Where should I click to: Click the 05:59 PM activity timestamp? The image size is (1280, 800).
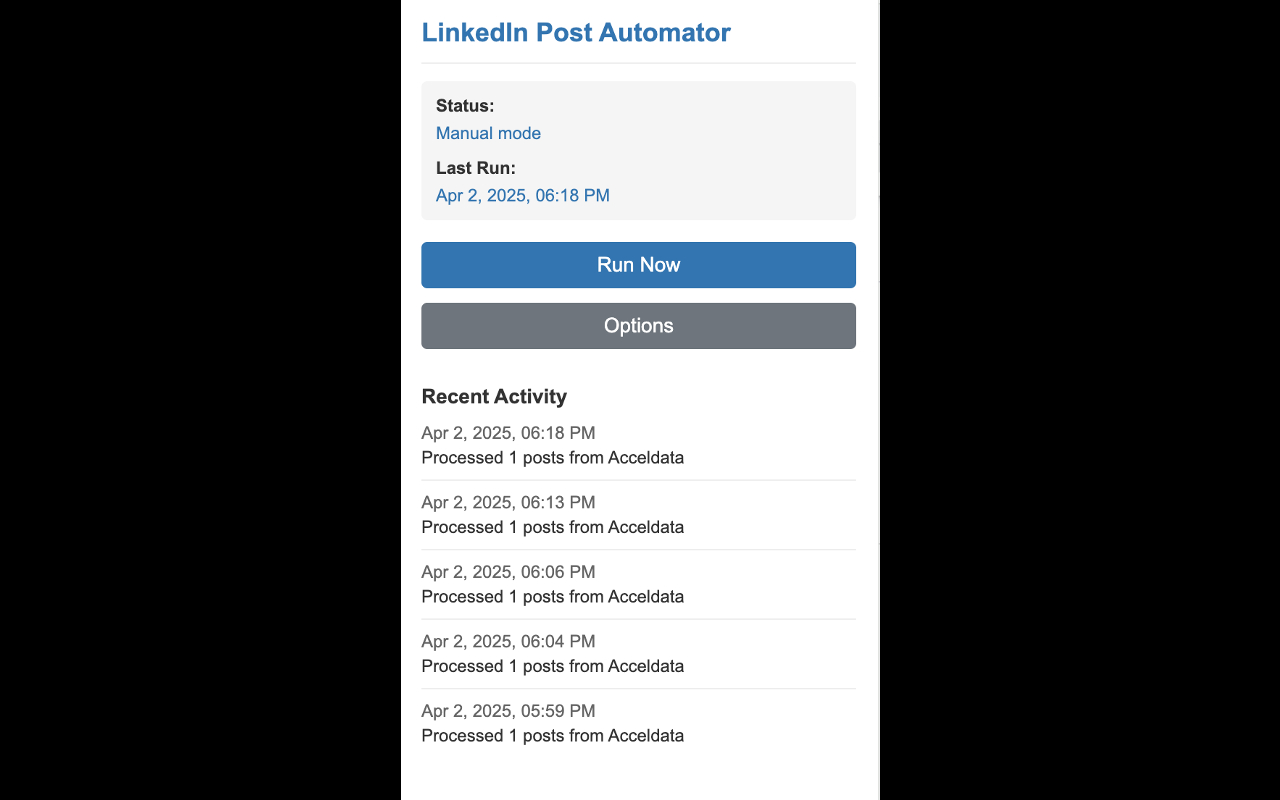click(x=508, y=711)
